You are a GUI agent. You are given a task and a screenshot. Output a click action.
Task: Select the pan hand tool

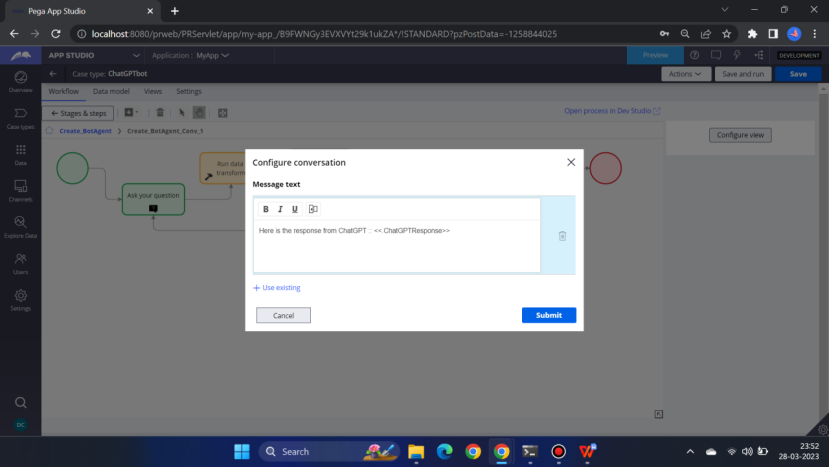tap(199, 112)
